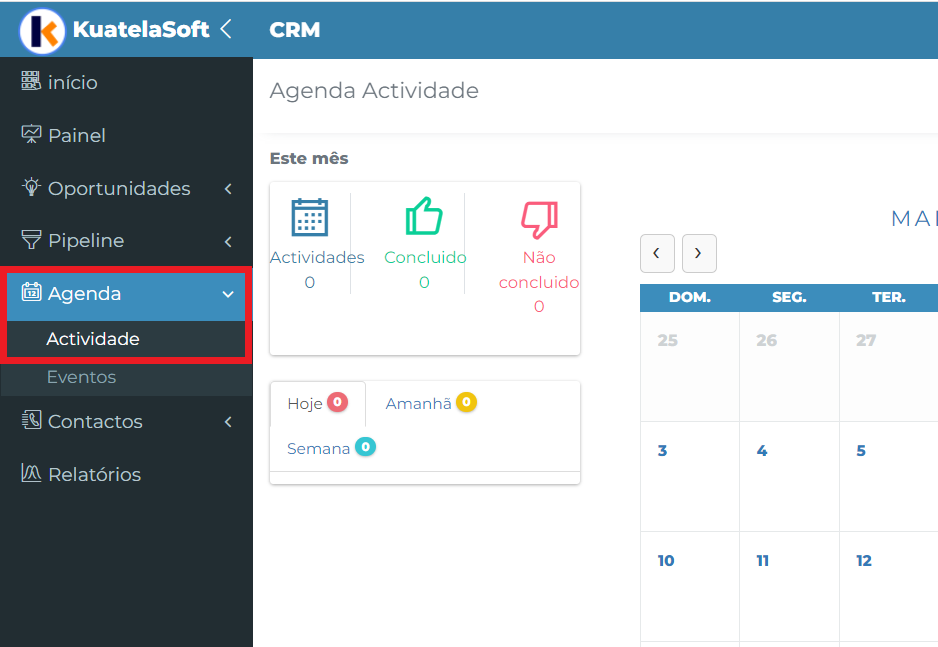Click the Contactos phonebook icon
Image resolution: width=938 pixels, height=647 pixels.
pos(31,420)
